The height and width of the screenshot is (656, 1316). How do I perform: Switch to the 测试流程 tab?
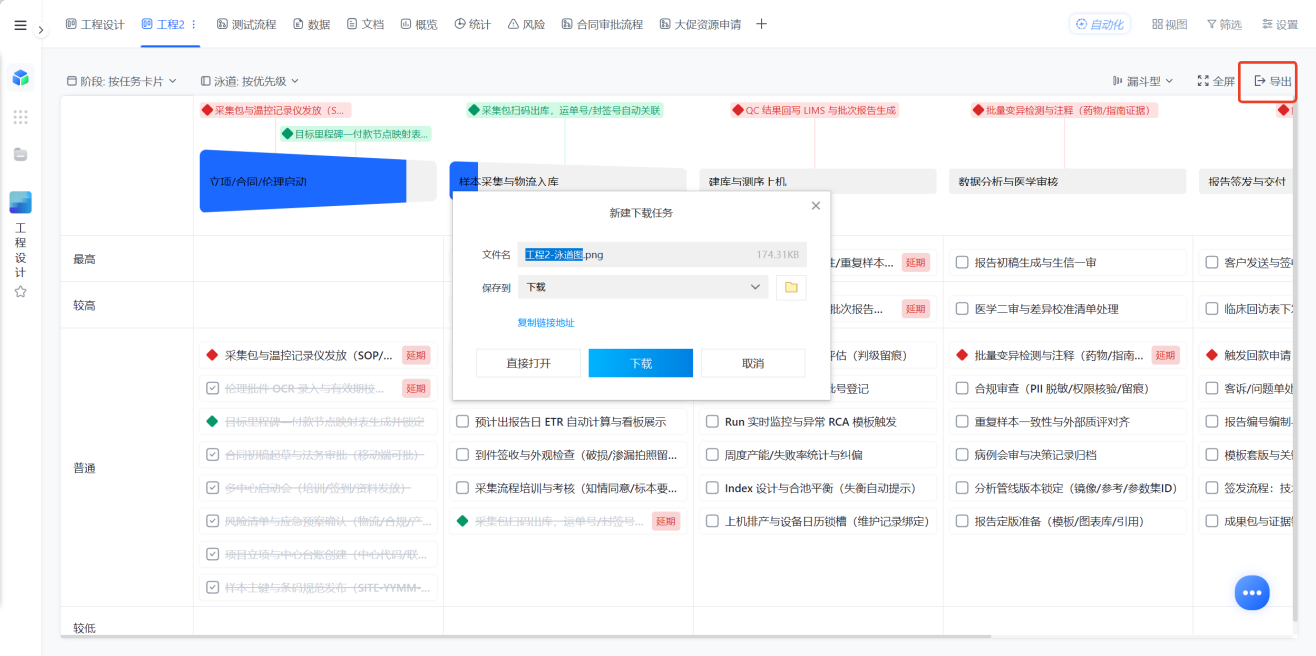(246, 24)
